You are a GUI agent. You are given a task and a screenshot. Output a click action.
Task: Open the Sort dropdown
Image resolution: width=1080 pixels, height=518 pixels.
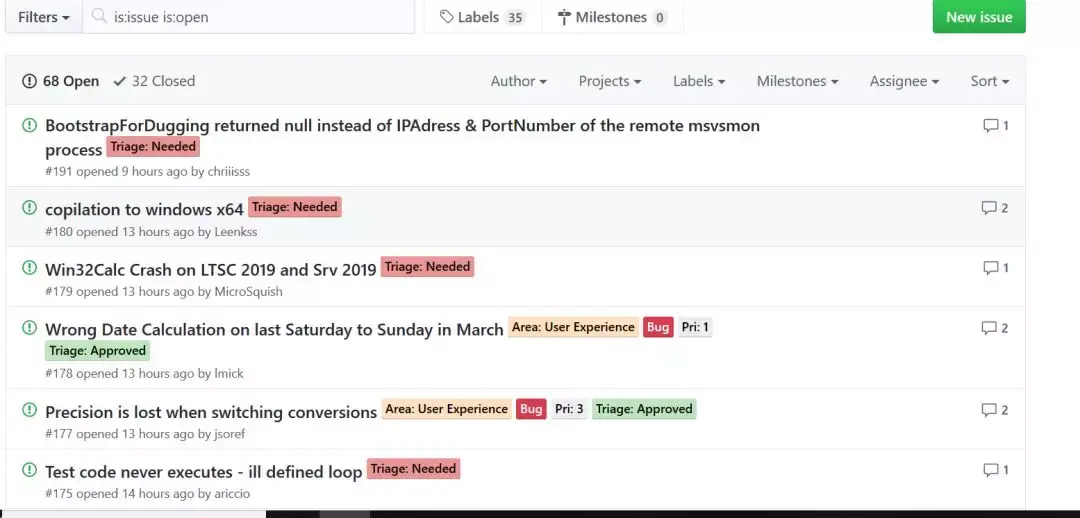pyautogui.click(x=989, y=81)
